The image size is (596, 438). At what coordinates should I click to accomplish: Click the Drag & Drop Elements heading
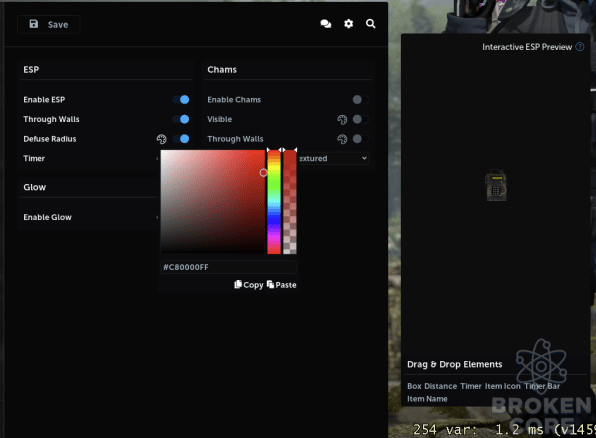pos(455,364)
